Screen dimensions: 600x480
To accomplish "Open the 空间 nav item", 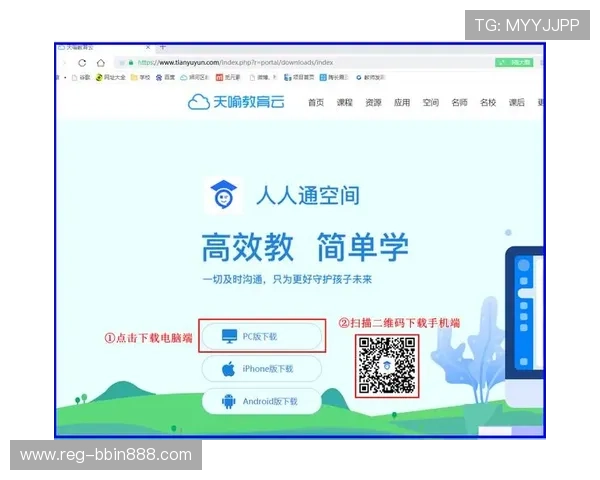I will point(431,103).
